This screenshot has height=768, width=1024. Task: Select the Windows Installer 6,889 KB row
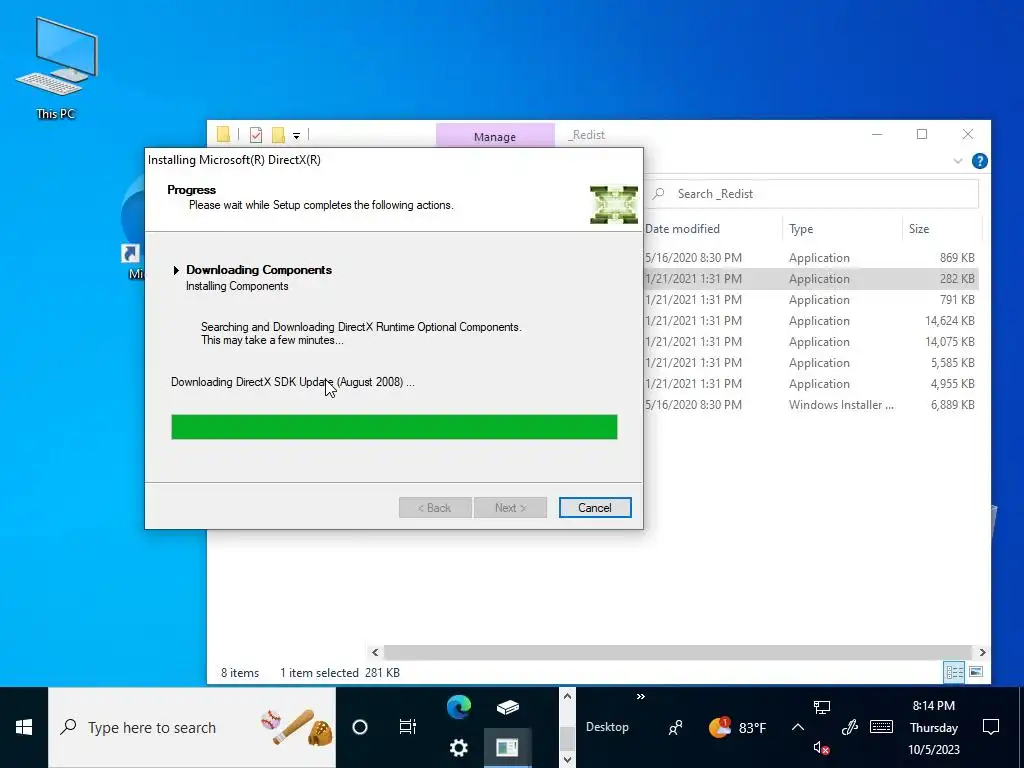[x=812, y=405]
